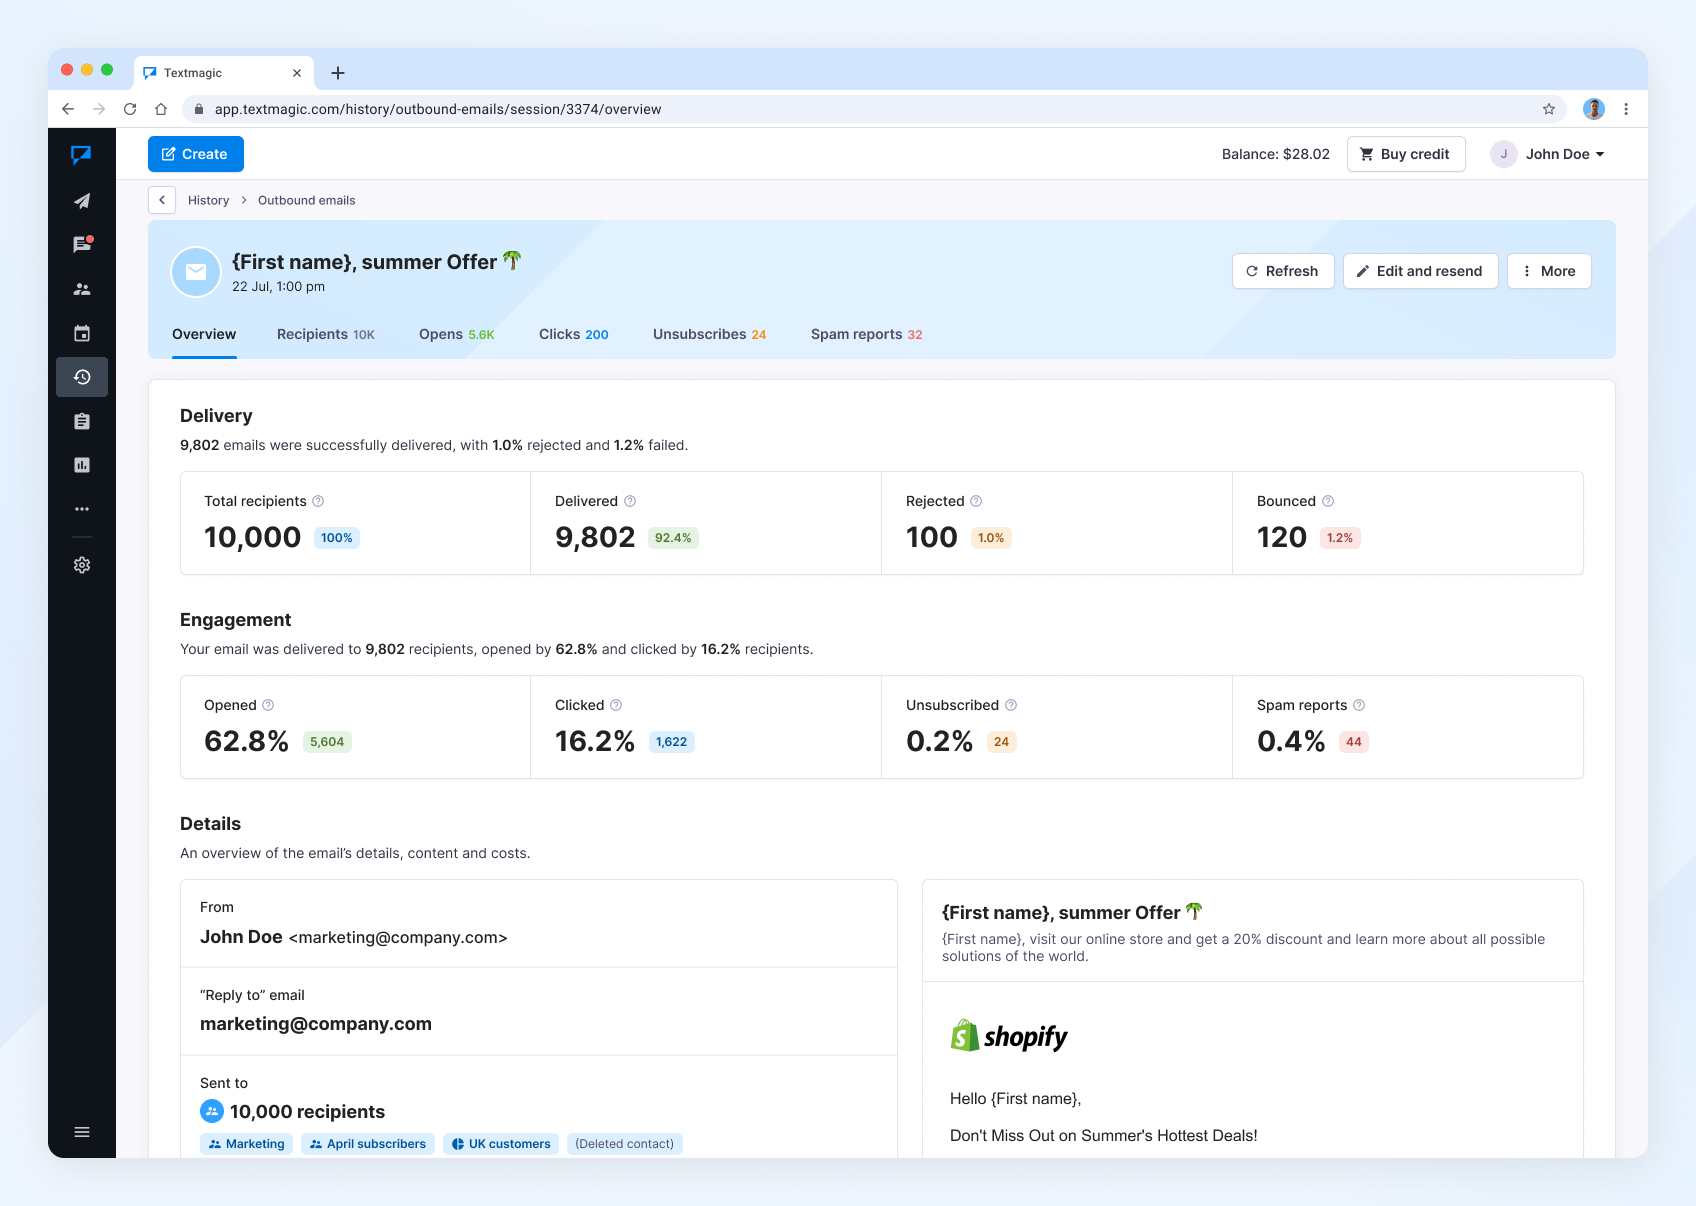
Task: Open the John Doe account dropdown
Action: click(x=1549, y=154)
